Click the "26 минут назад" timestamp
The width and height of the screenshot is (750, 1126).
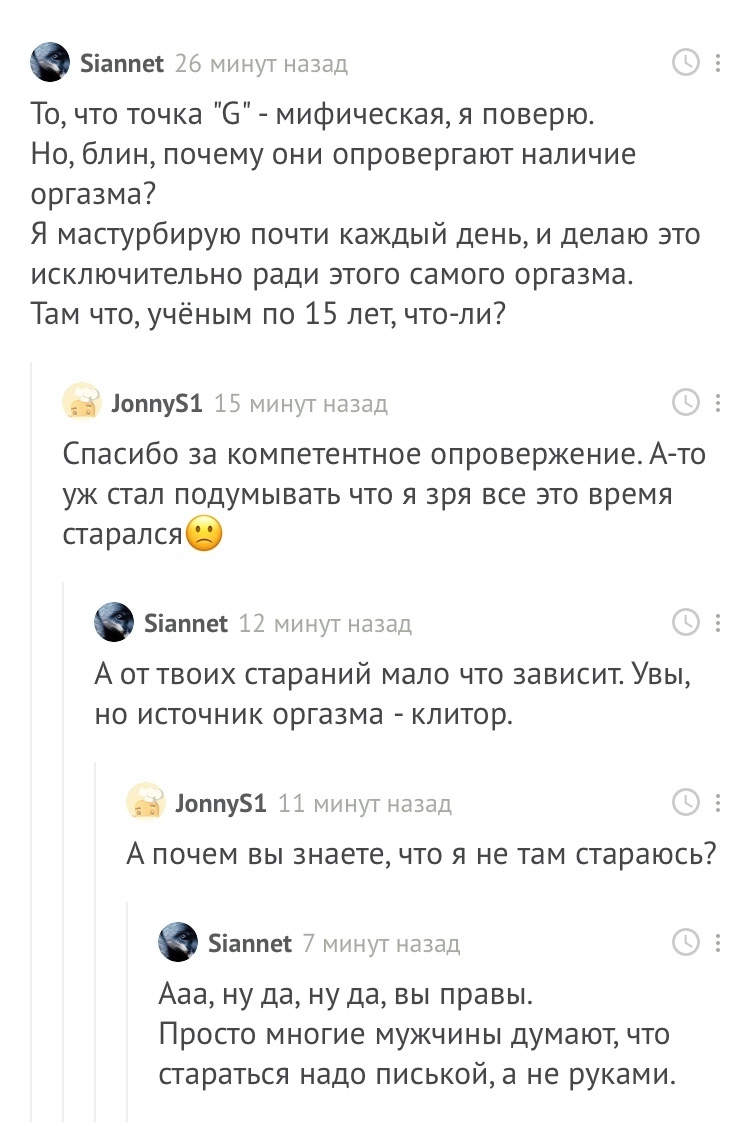click(x=261, y=64)
